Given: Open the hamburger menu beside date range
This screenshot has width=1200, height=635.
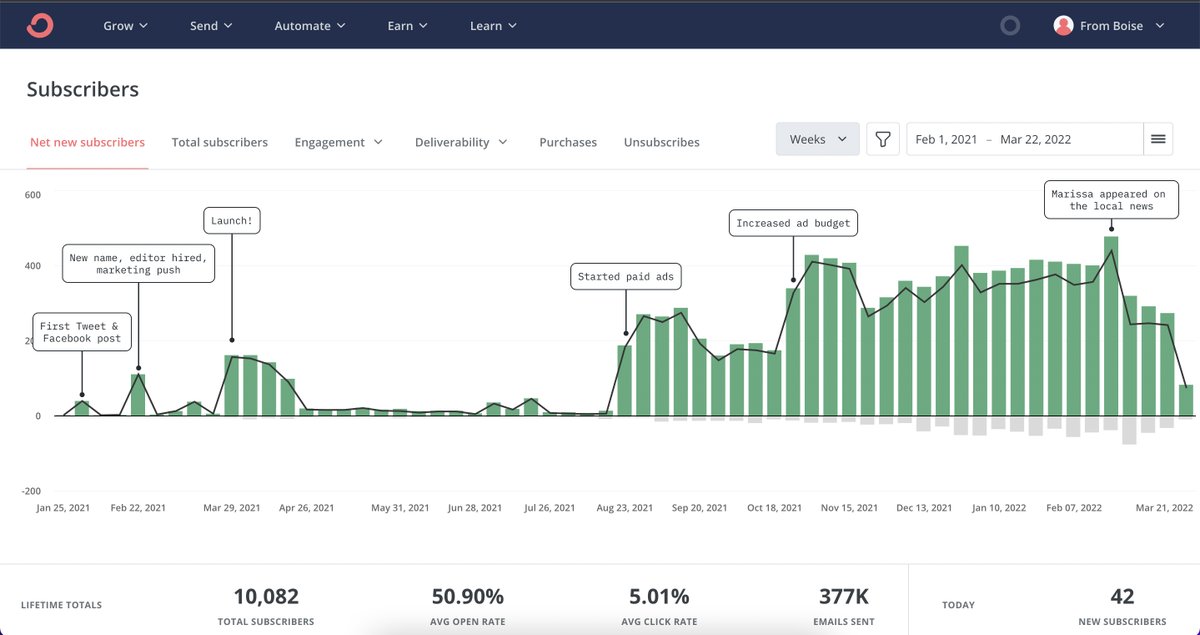Looking at the screenshot, I should point(1158,140).
